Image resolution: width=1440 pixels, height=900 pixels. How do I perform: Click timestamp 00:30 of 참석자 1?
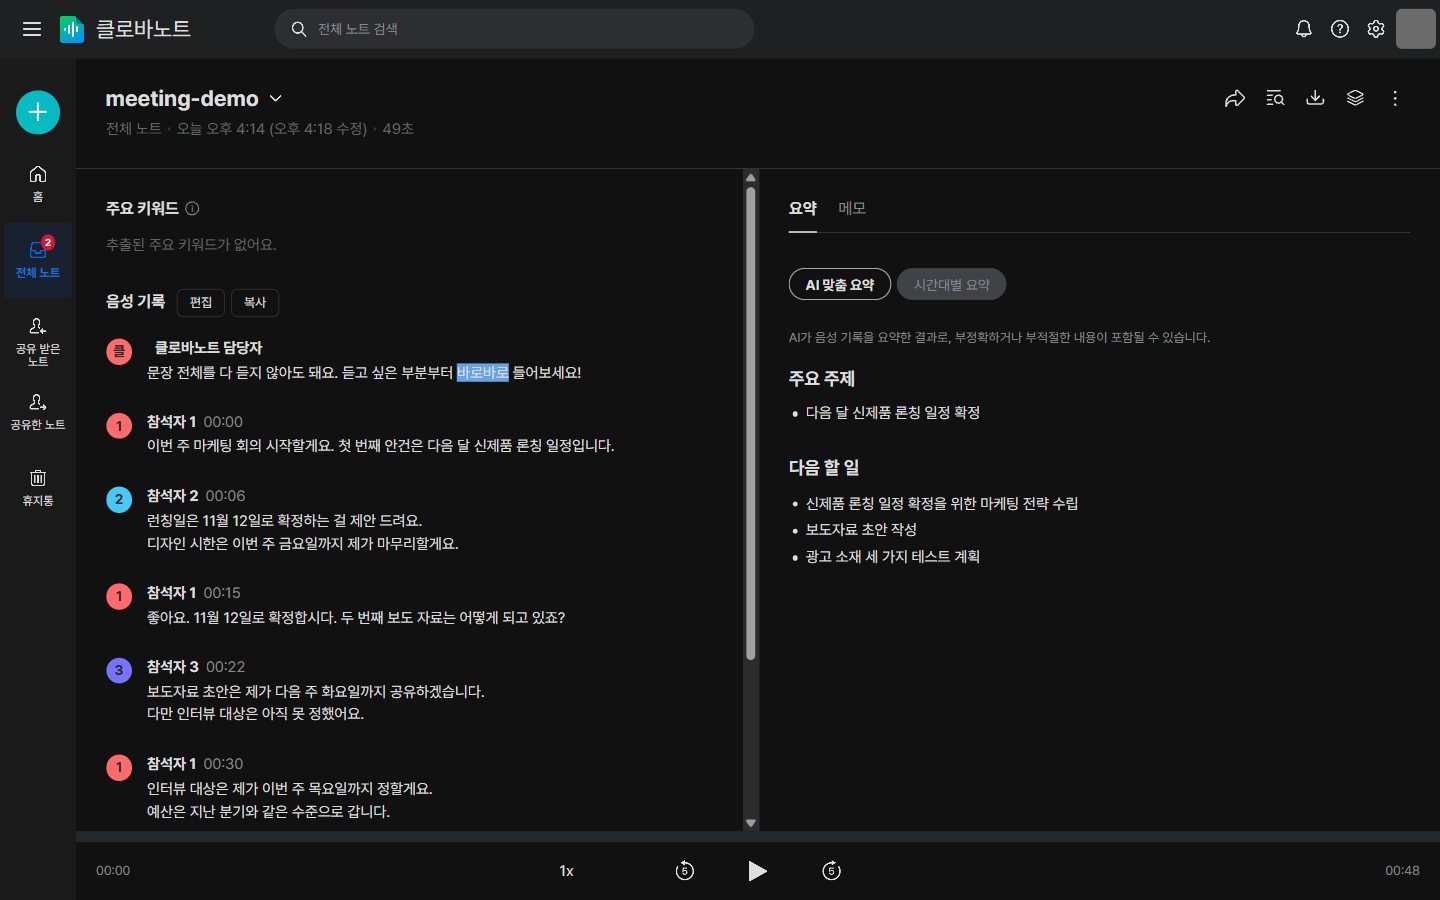click(x=223, y=764)
